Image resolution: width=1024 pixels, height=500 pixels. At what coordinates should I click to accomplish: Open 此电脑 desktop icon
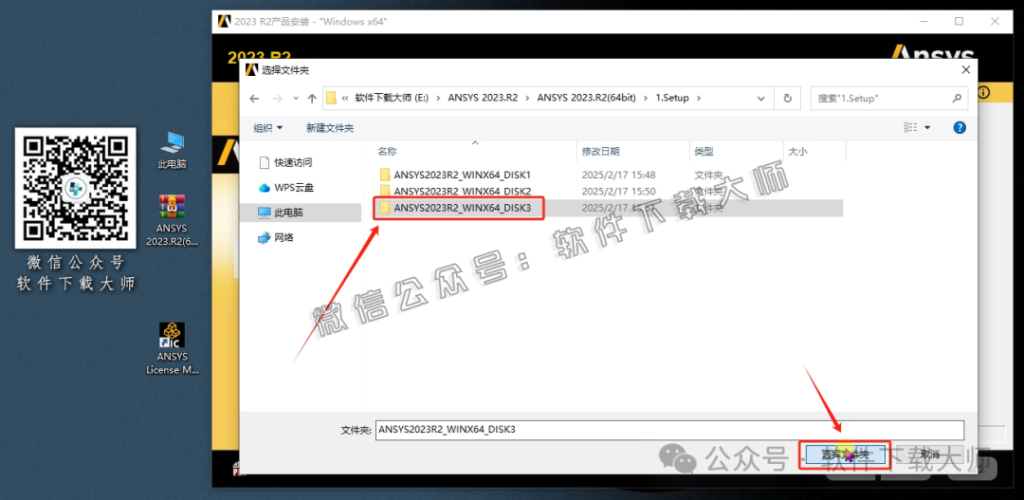tap(172, 151)
